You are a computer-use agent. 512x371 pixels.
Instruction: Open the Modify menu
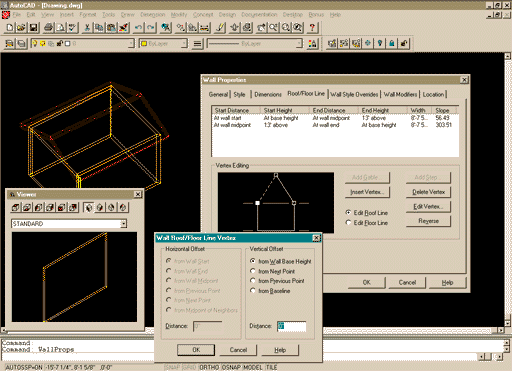(179, 14)
